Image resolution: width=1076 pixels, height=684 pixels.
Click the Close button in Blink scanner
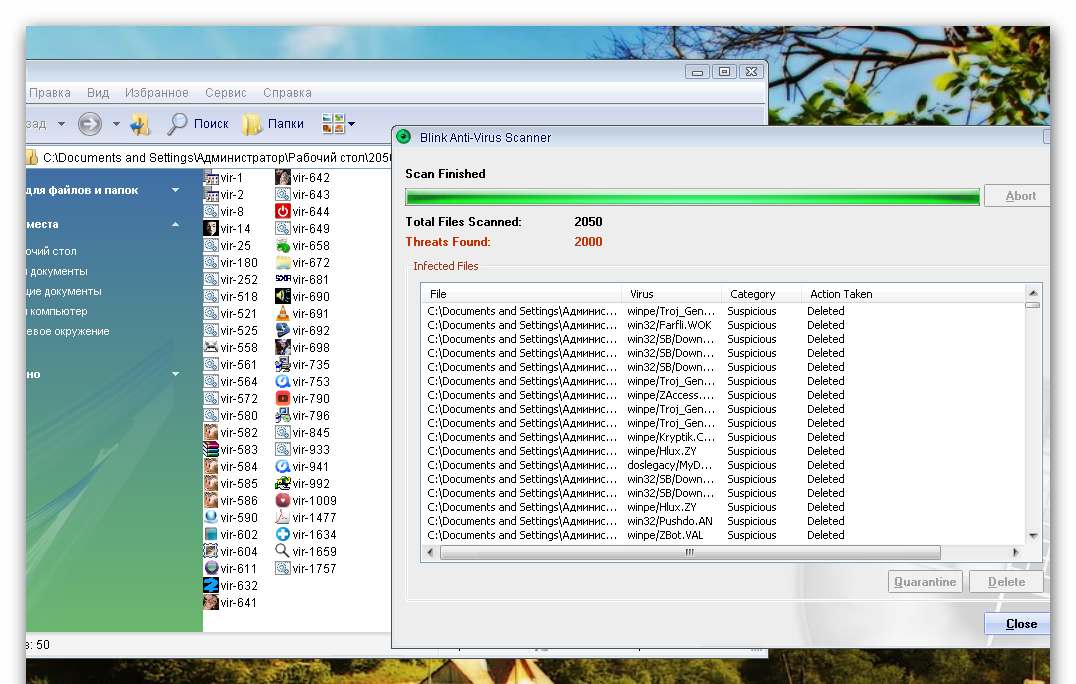pyautogui.click(x=1018, y=624)
